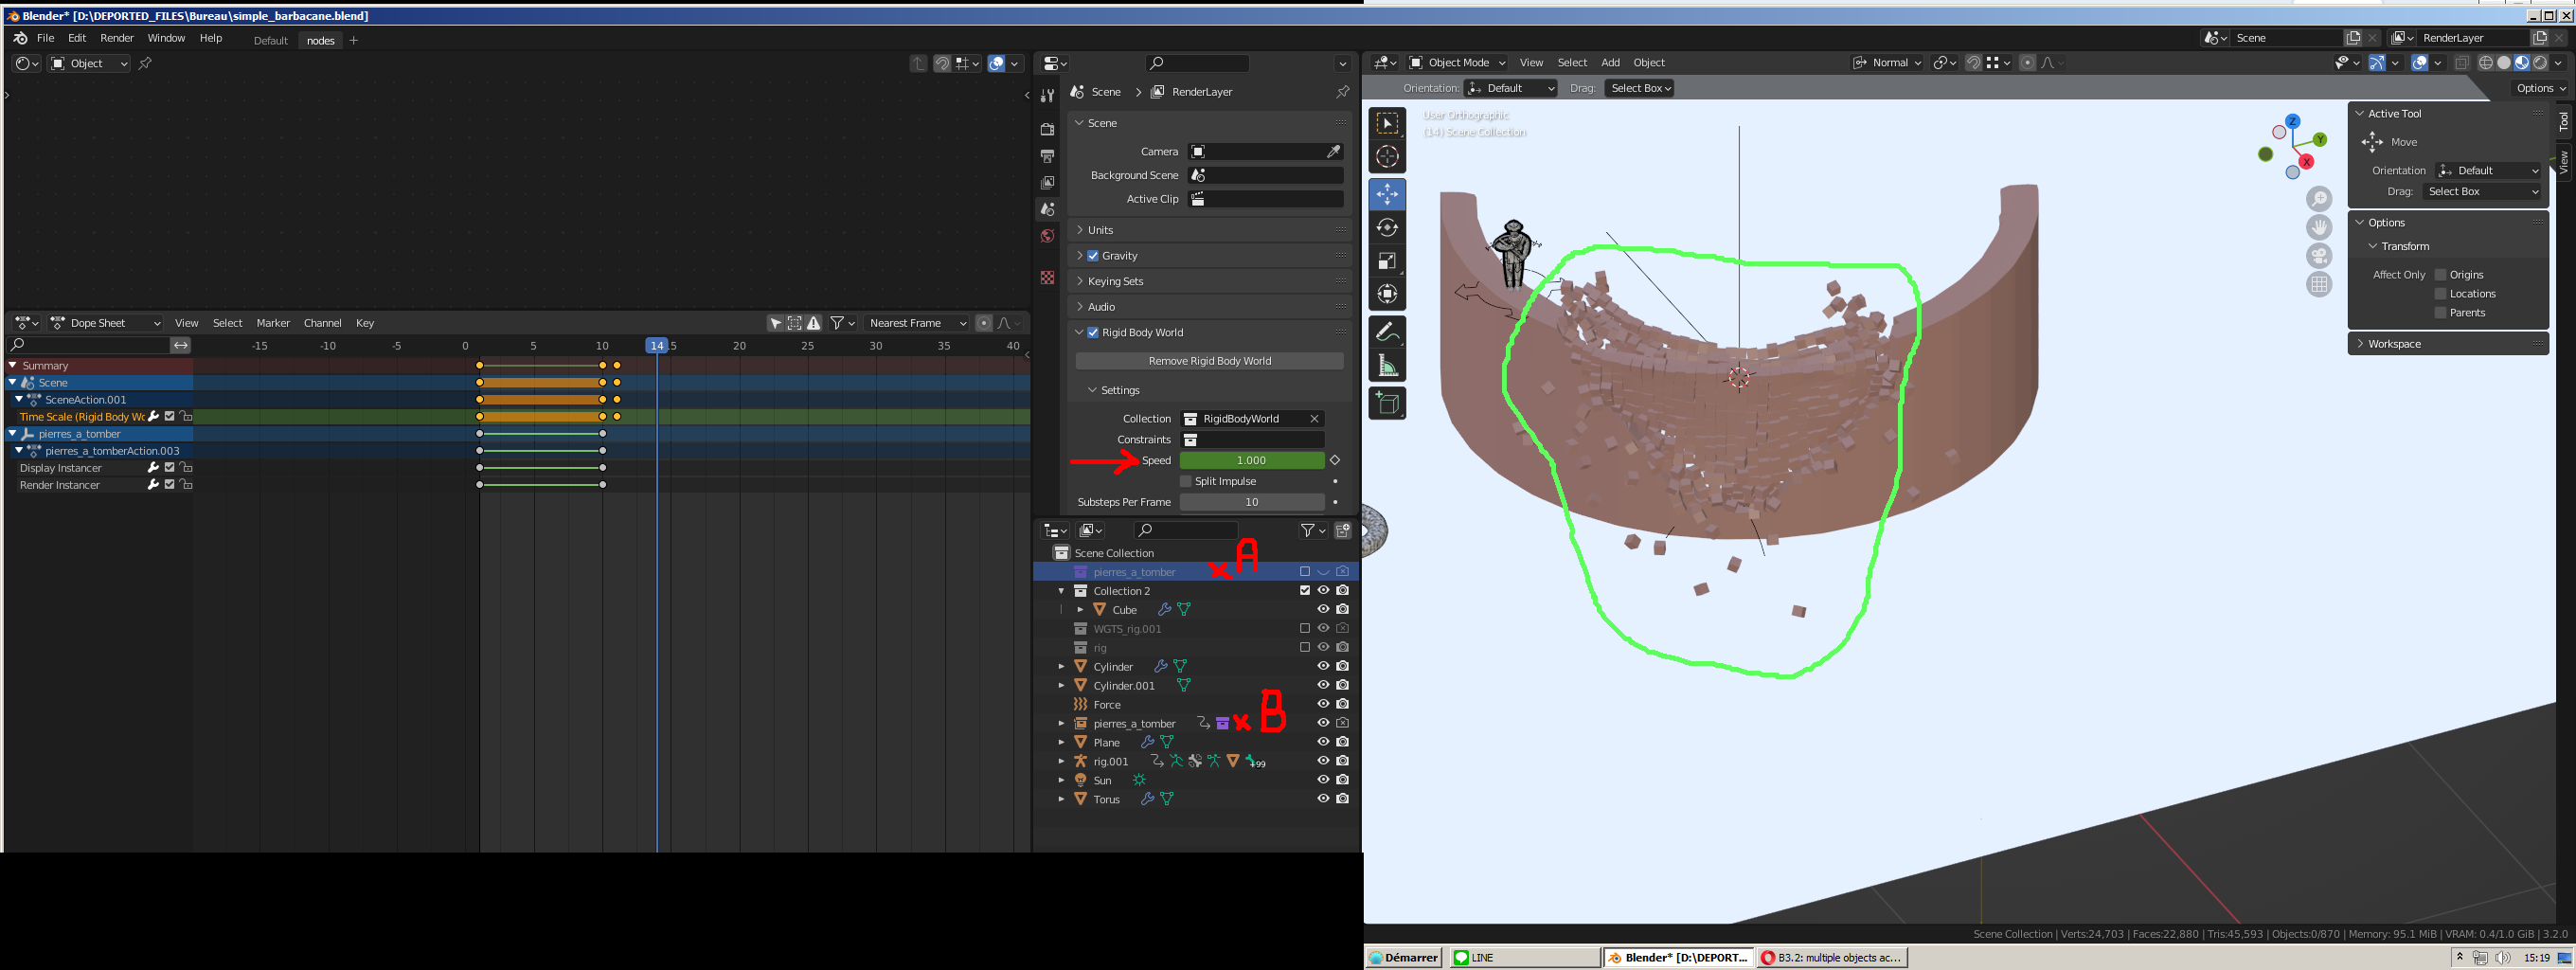Click the Dope Sheet channel search field
The width and height of the screenshot is (2576, 970).
pyautogui.click(x=88, y=346)
